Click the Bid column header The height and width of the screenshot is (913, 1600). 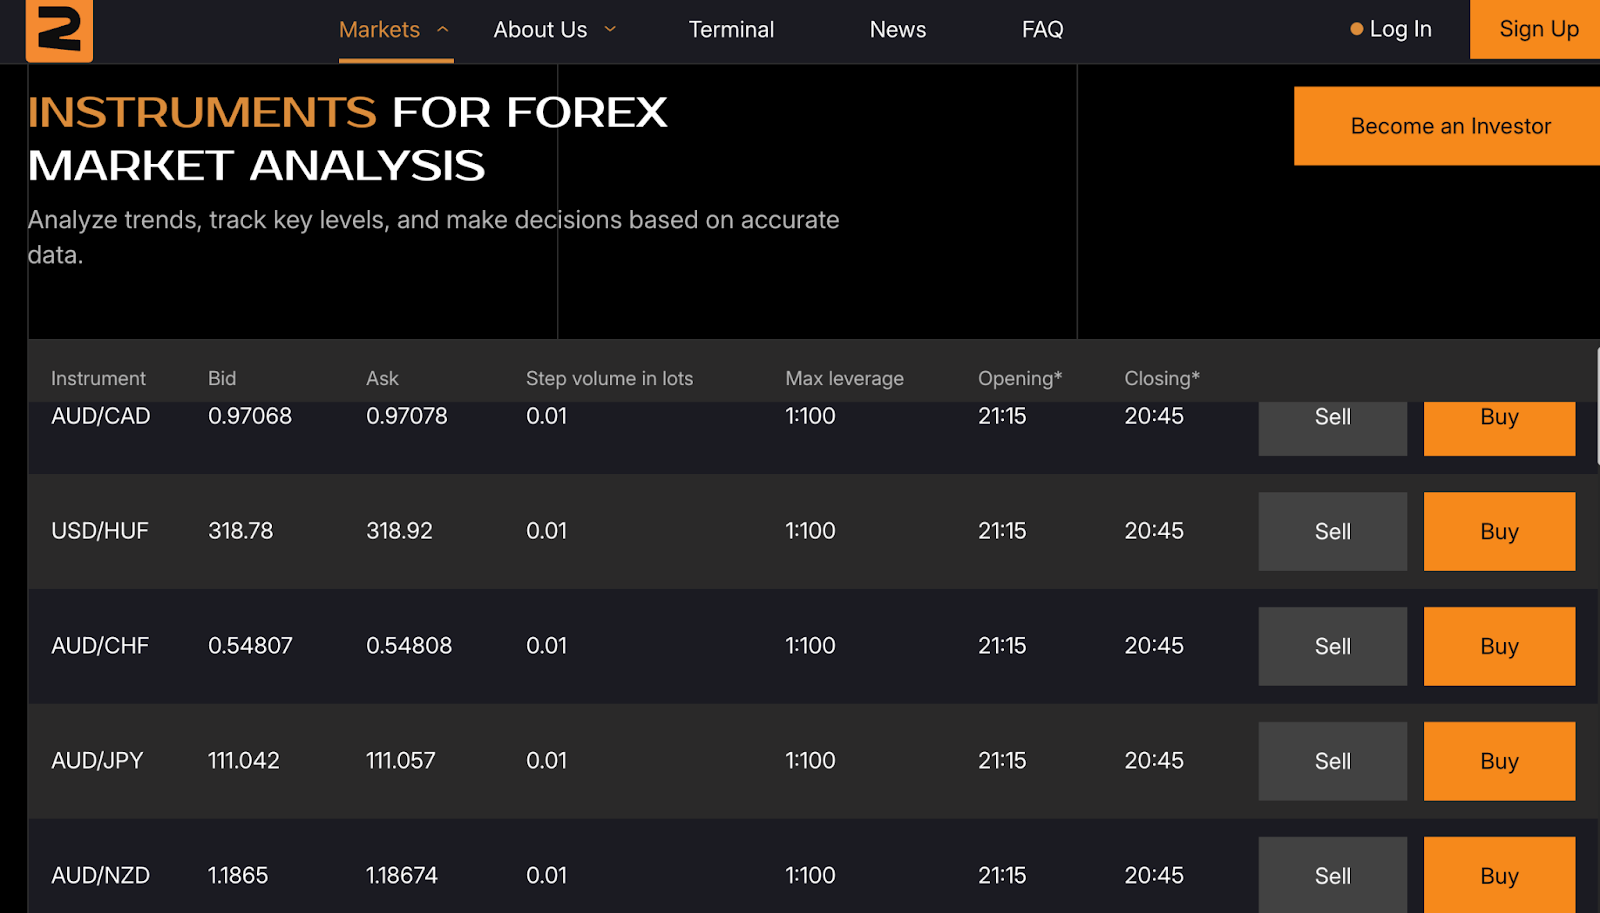click(222, 379)
